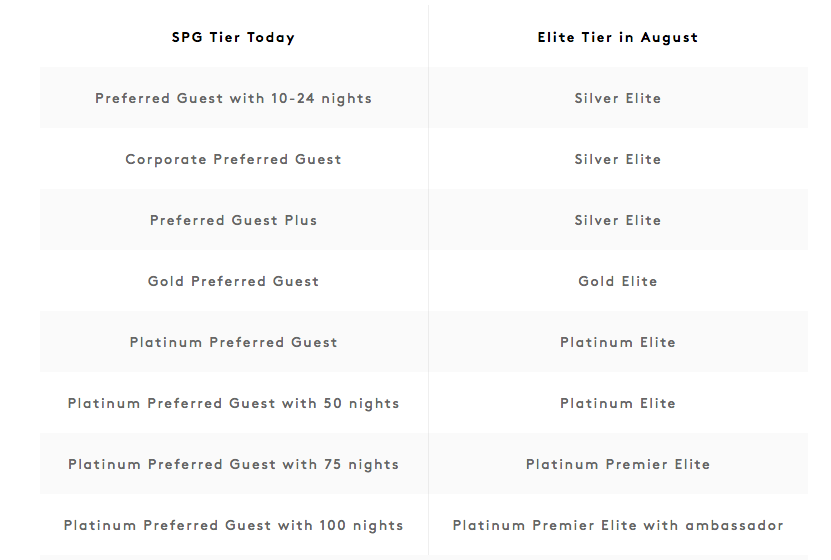Click the Elite Tier in August header
This screenshot has width=831, height=560.
click(618, 38)
